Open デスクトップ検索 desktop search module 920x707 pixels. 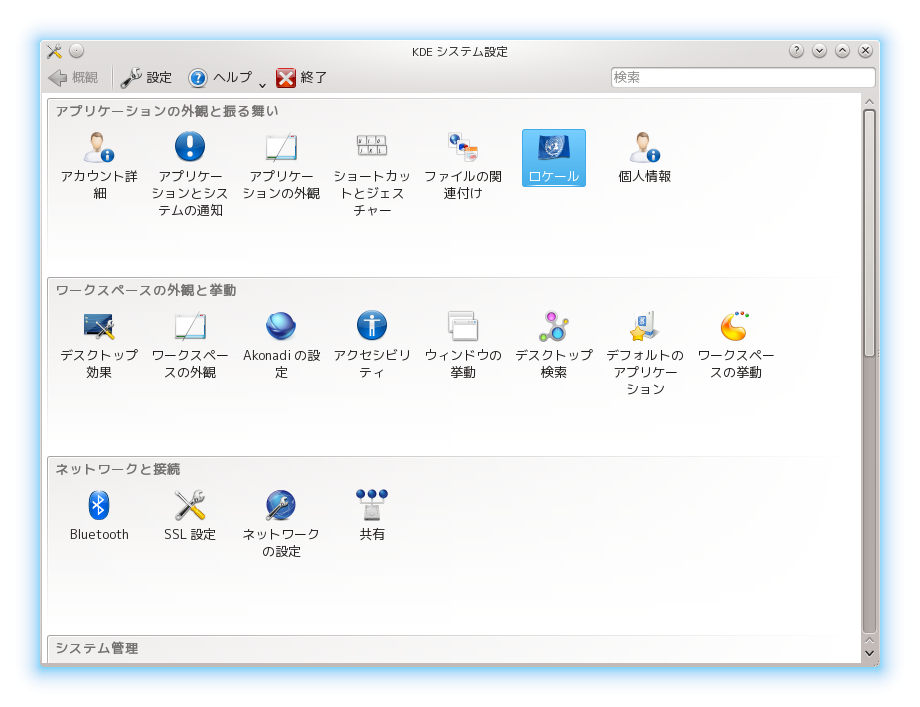click(554, 345)
